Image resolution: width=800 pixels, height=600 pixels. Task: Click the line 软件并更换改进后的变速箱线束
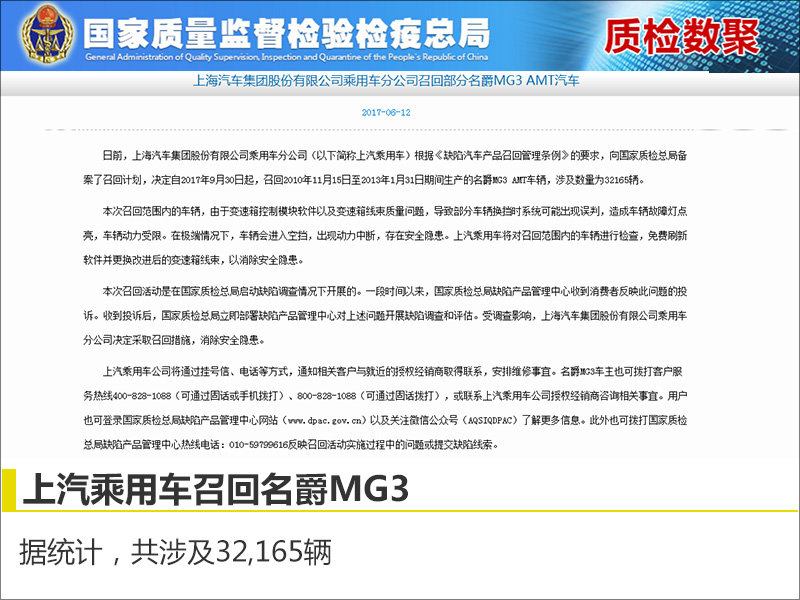pos(193,260)
